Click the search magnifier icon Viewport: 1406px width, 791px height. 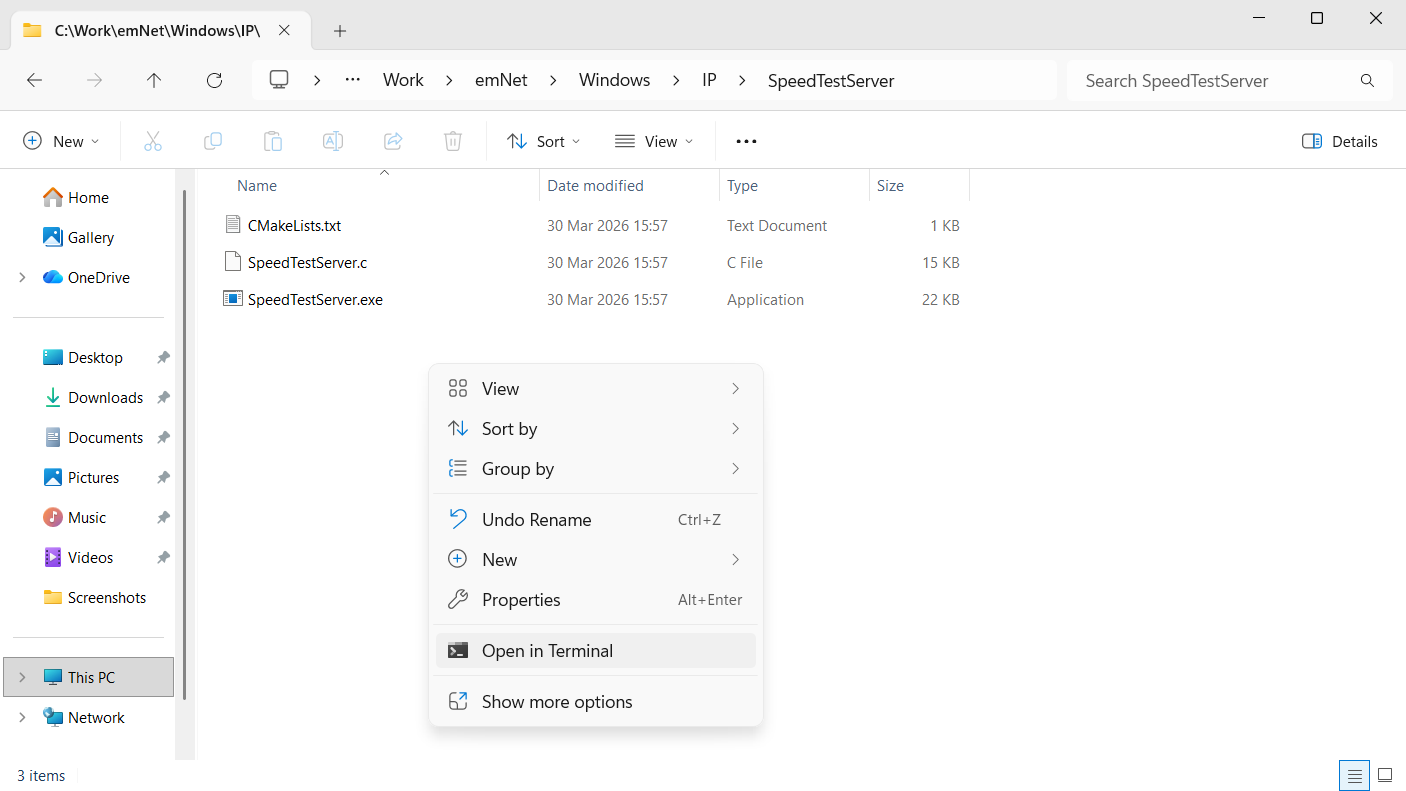[1367, 80]
